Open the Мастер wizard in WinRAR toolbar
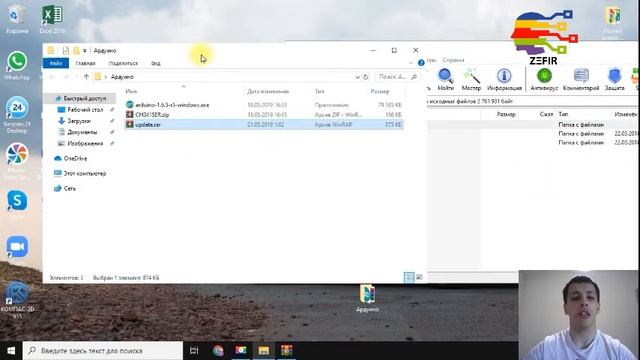 coord(471,80)
